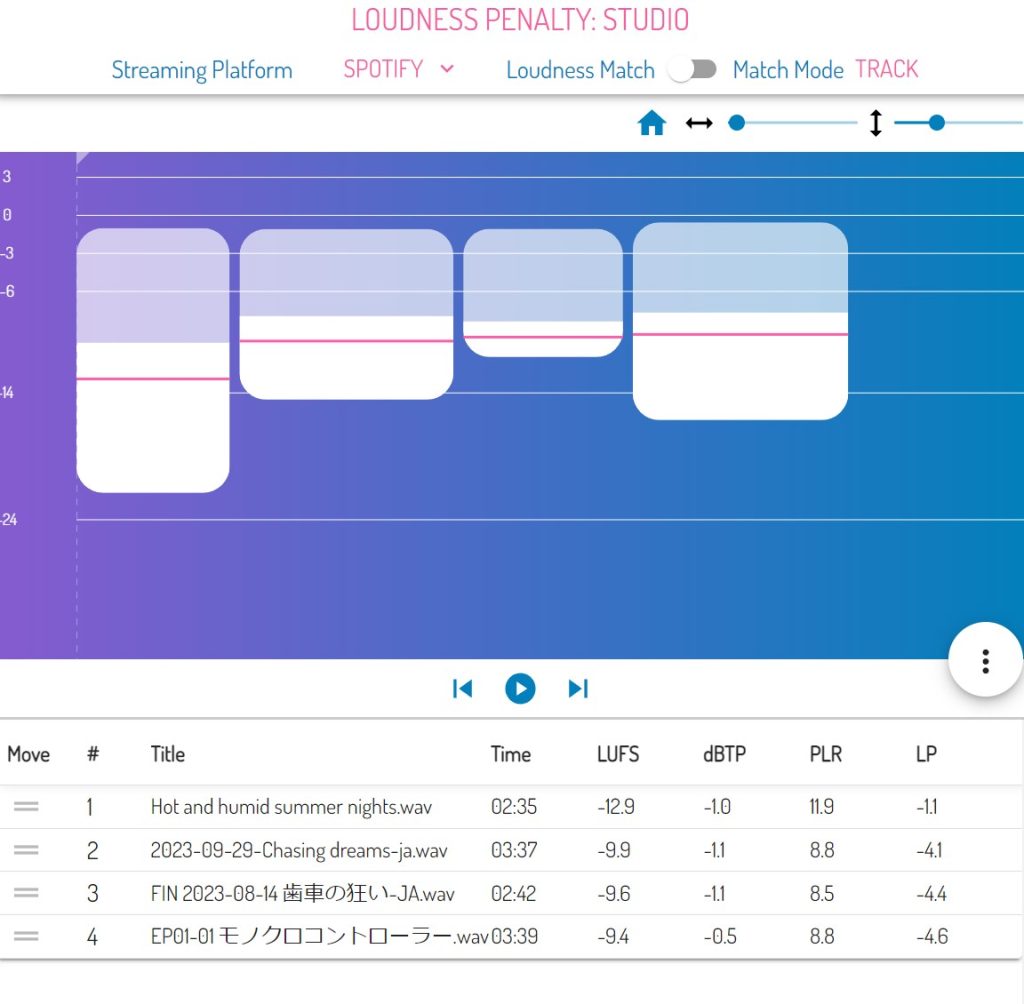Select the 2023-09-29-Chasing dreams-ja.wav row
Viewport: 1024px width, 1004px height.
(299, 851)
